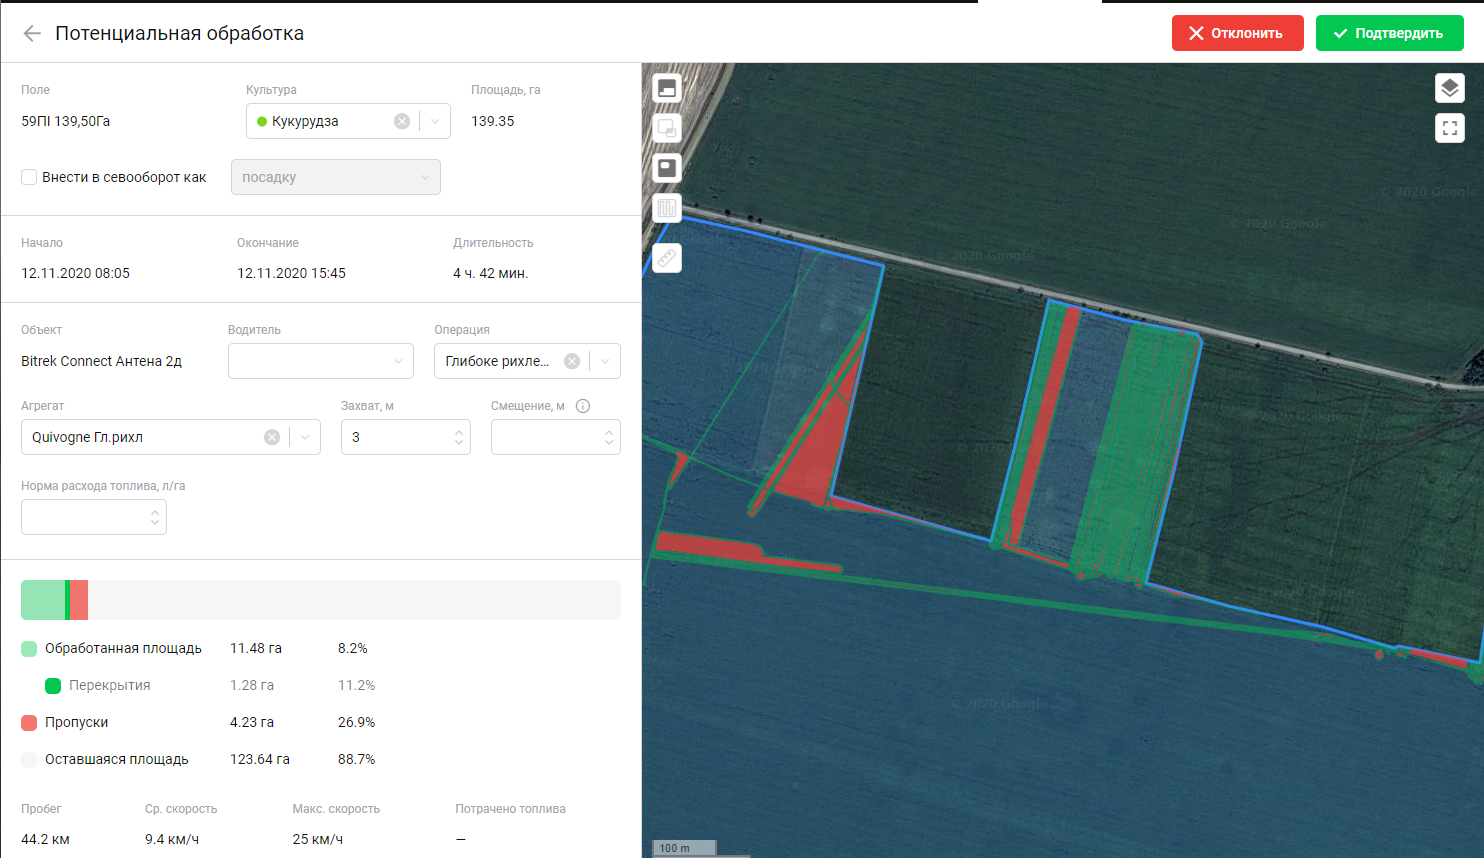Click the red Пропуски bar segment
The height and width of the screenshot is (858, 1484).
(79, 600)
